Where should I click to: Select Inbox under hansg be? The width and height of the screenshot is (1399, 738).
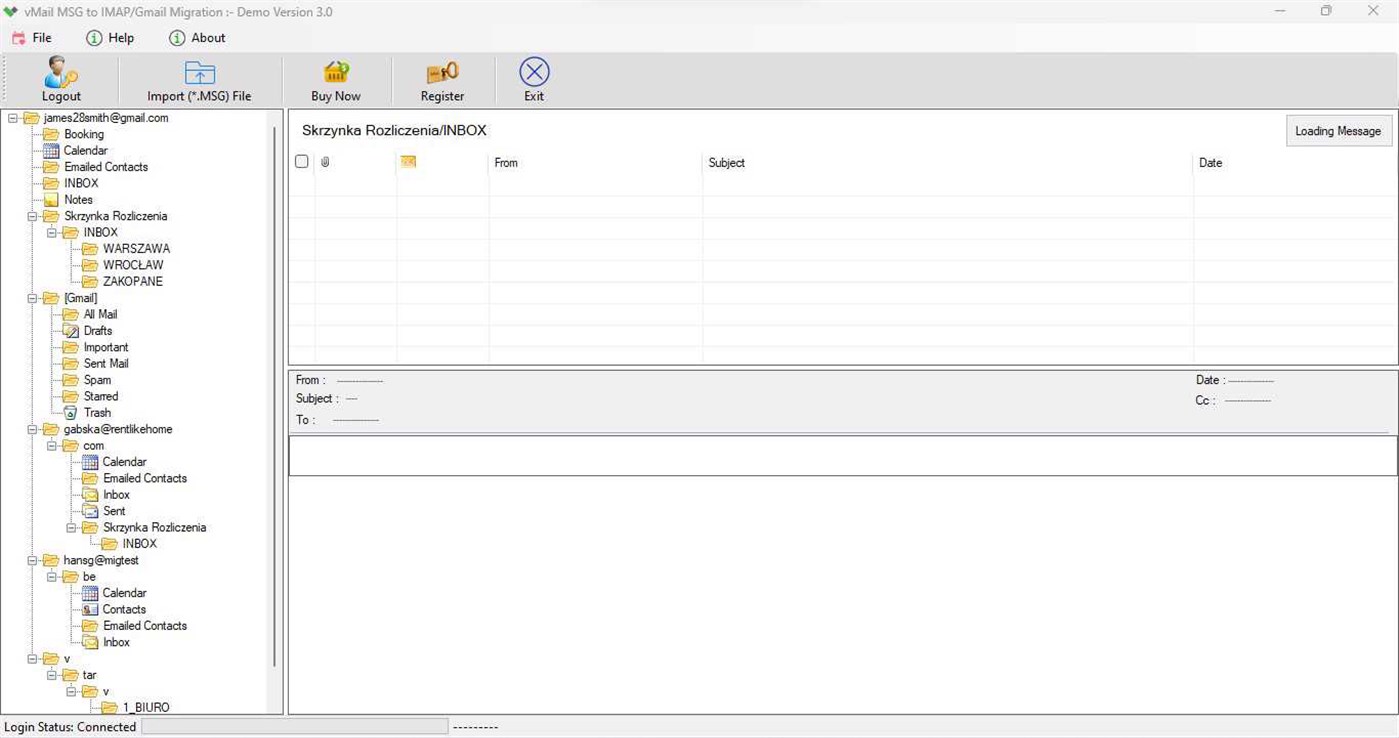pyautogui.click(x=116, y=643)
